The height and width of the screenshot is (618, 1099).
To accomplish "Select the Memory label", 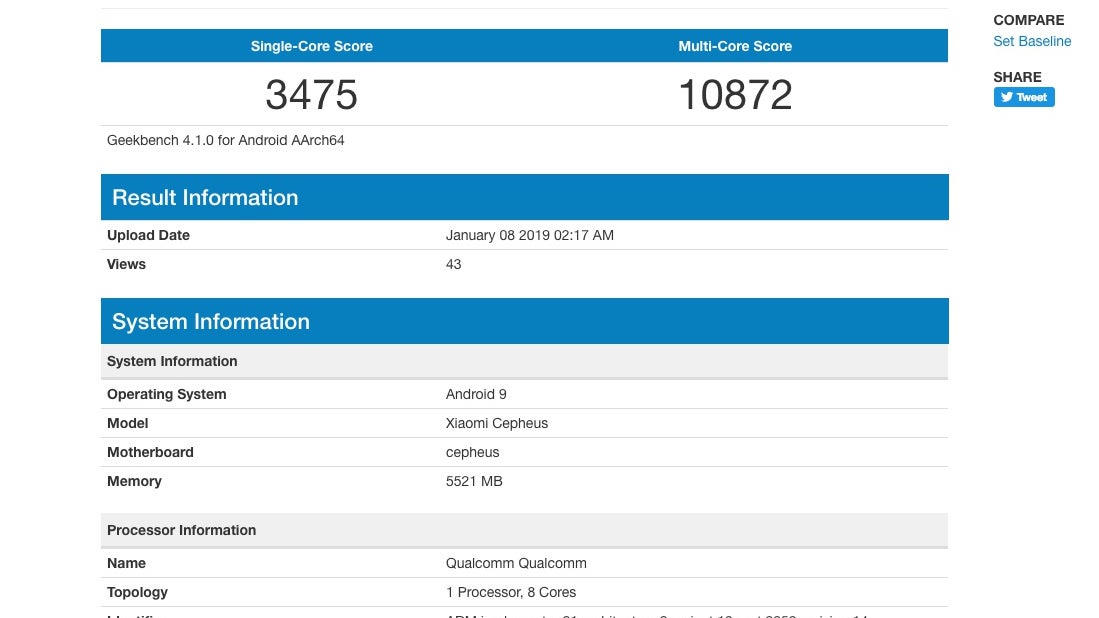I will (x=134, y=481).
